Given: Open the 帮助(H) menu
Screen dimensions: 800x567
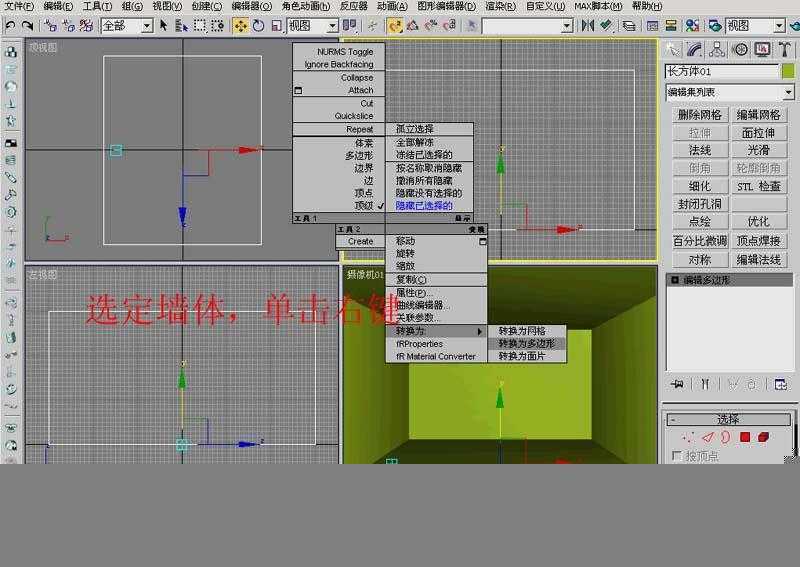Looking at the screenshot, I should point(646,6).
